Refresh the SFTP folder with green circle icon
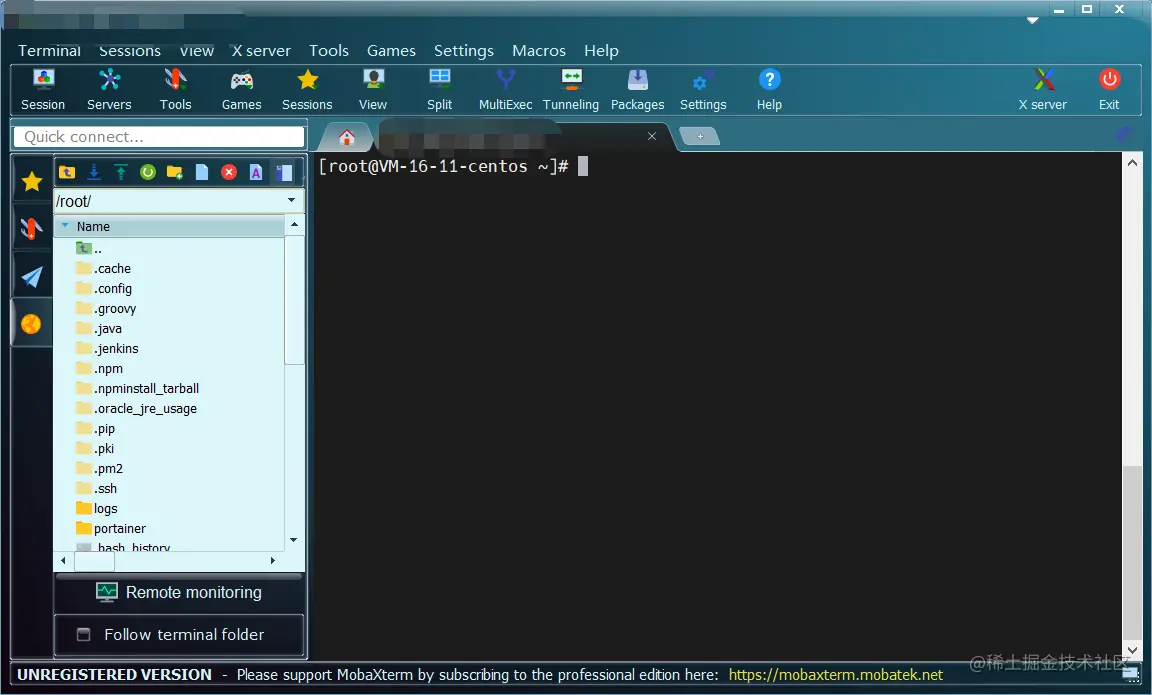 coord(148,172)
